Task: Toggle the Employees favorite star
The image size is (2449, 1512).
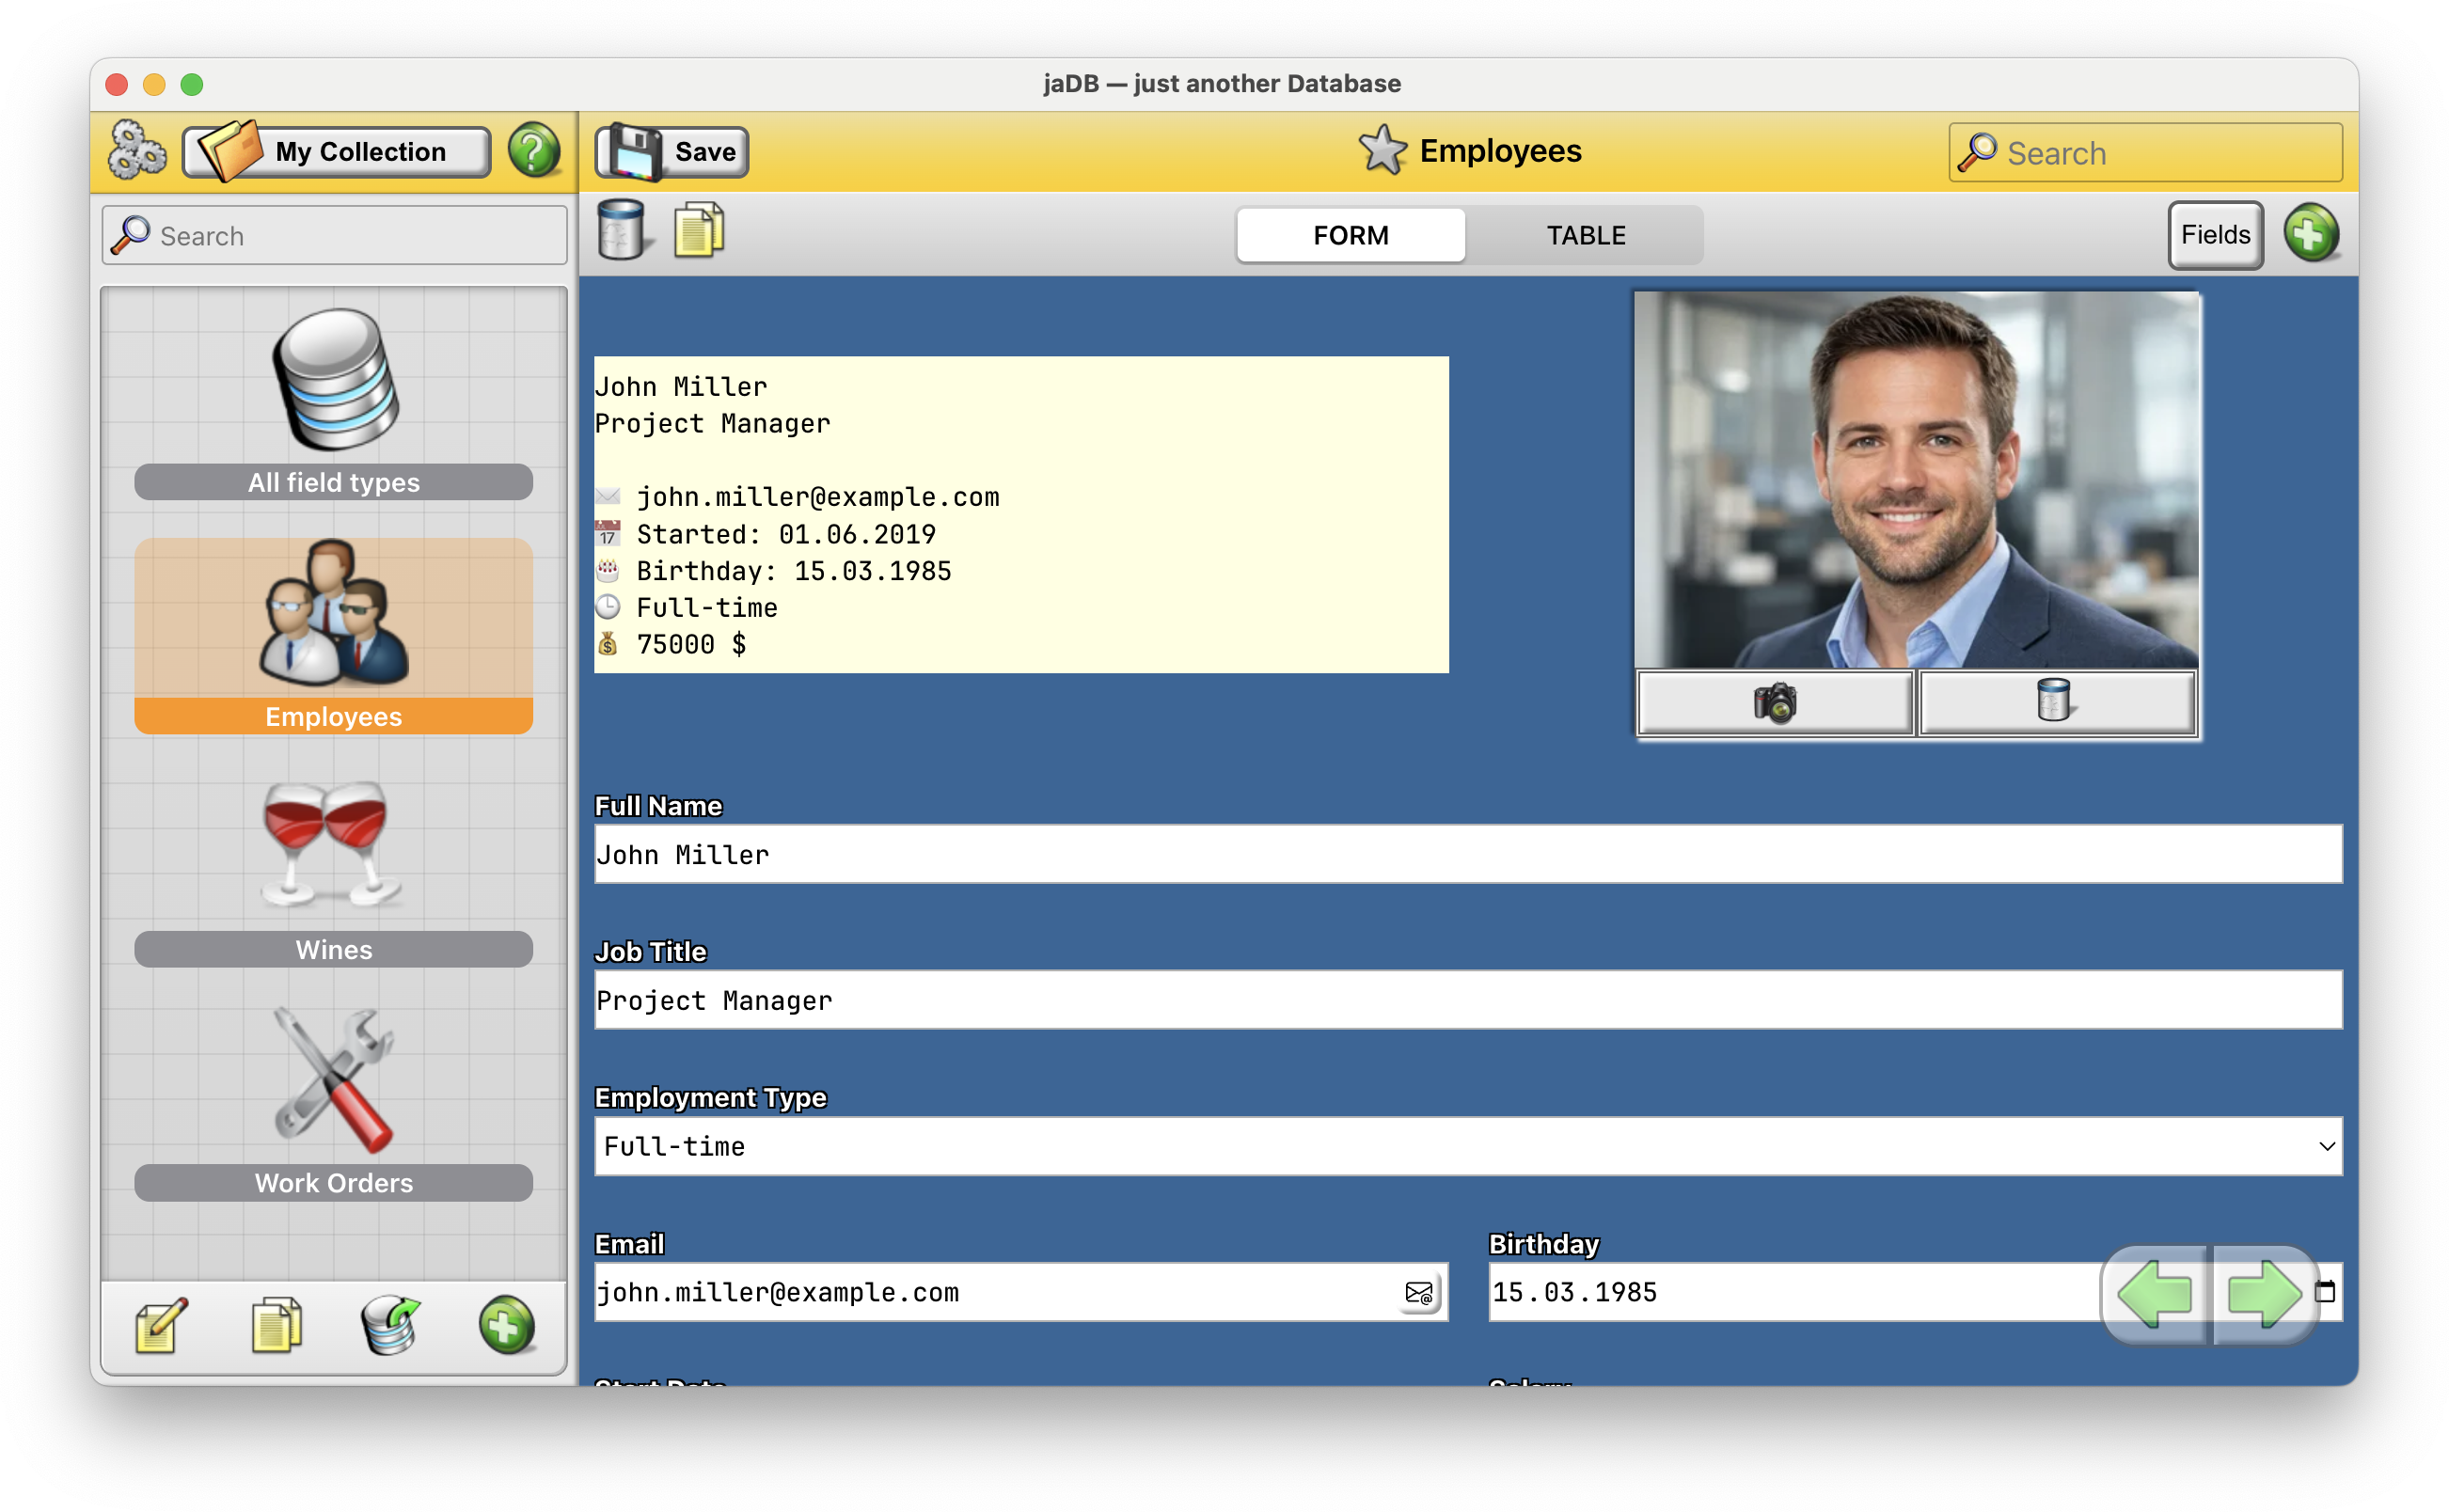Action: (1383, 150)
